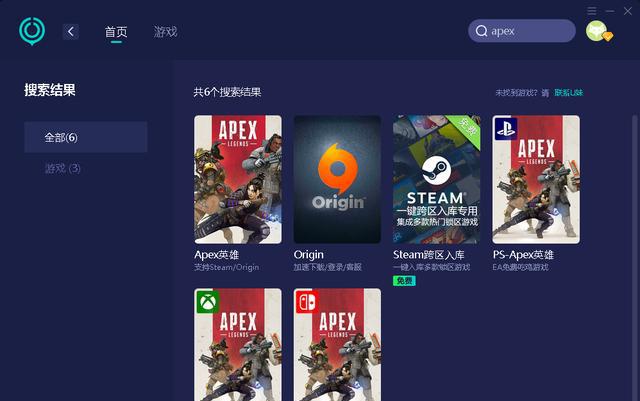Click the Steam logo on the card
This screenshot has height=401, width=640.
tap(436, 170)
